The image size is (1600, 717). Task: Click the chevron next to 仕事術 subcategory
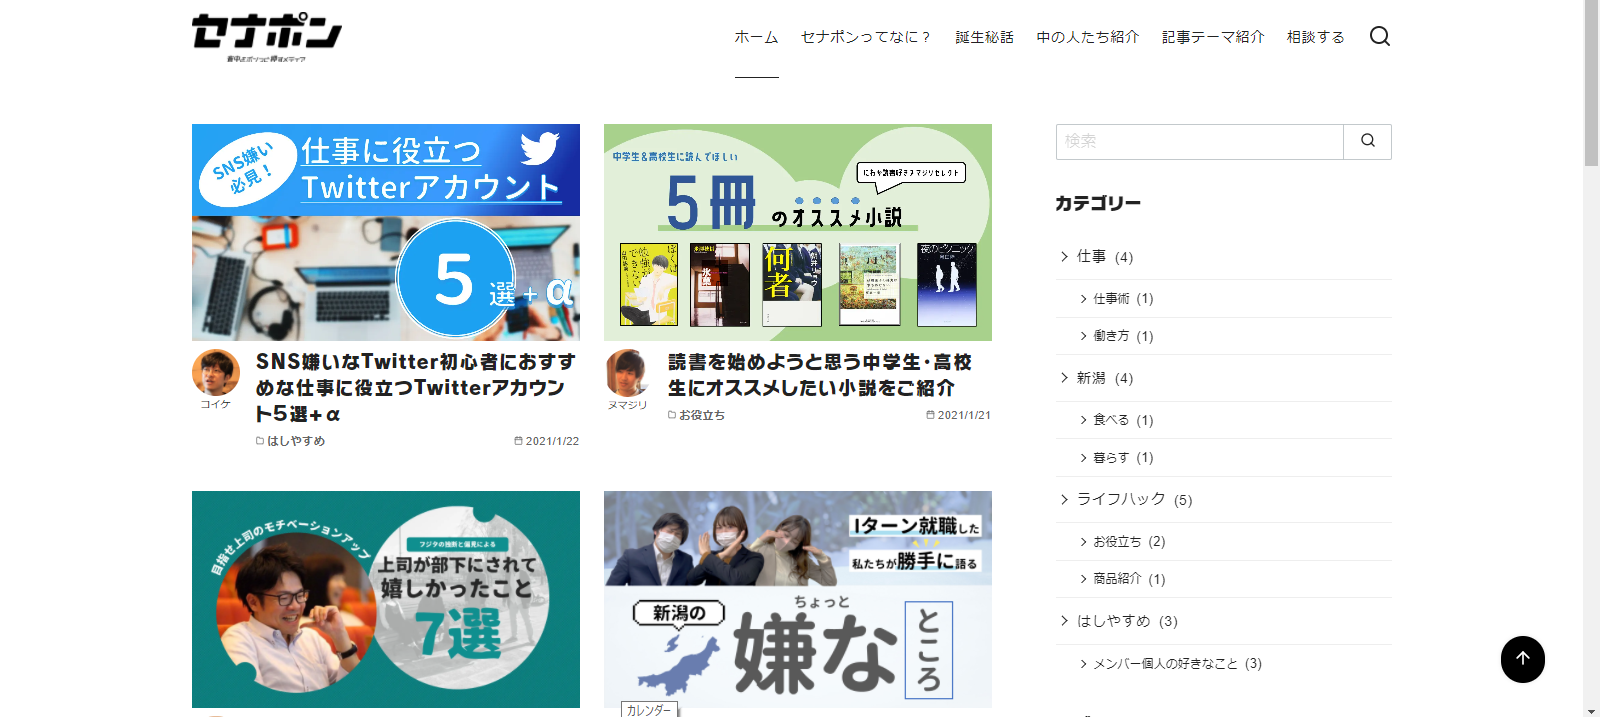(1083, 299)
